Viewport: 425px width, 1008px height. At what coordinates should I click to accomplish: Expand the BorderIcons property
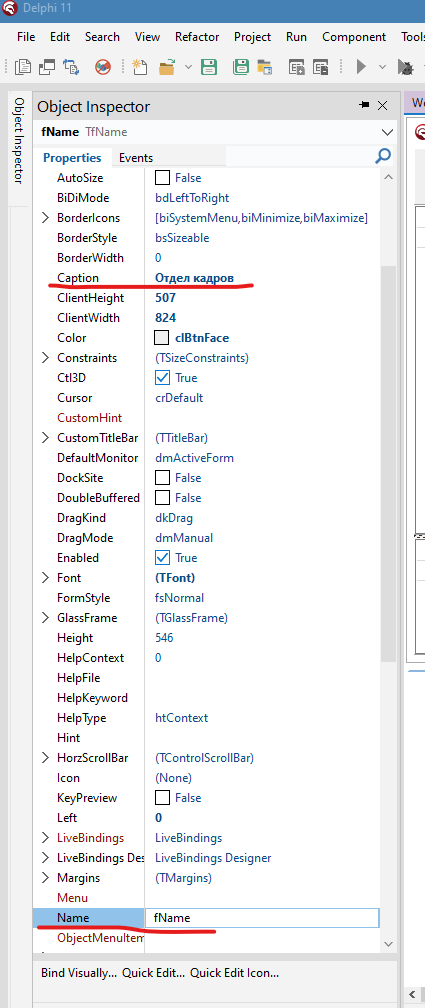pos(45,218)
